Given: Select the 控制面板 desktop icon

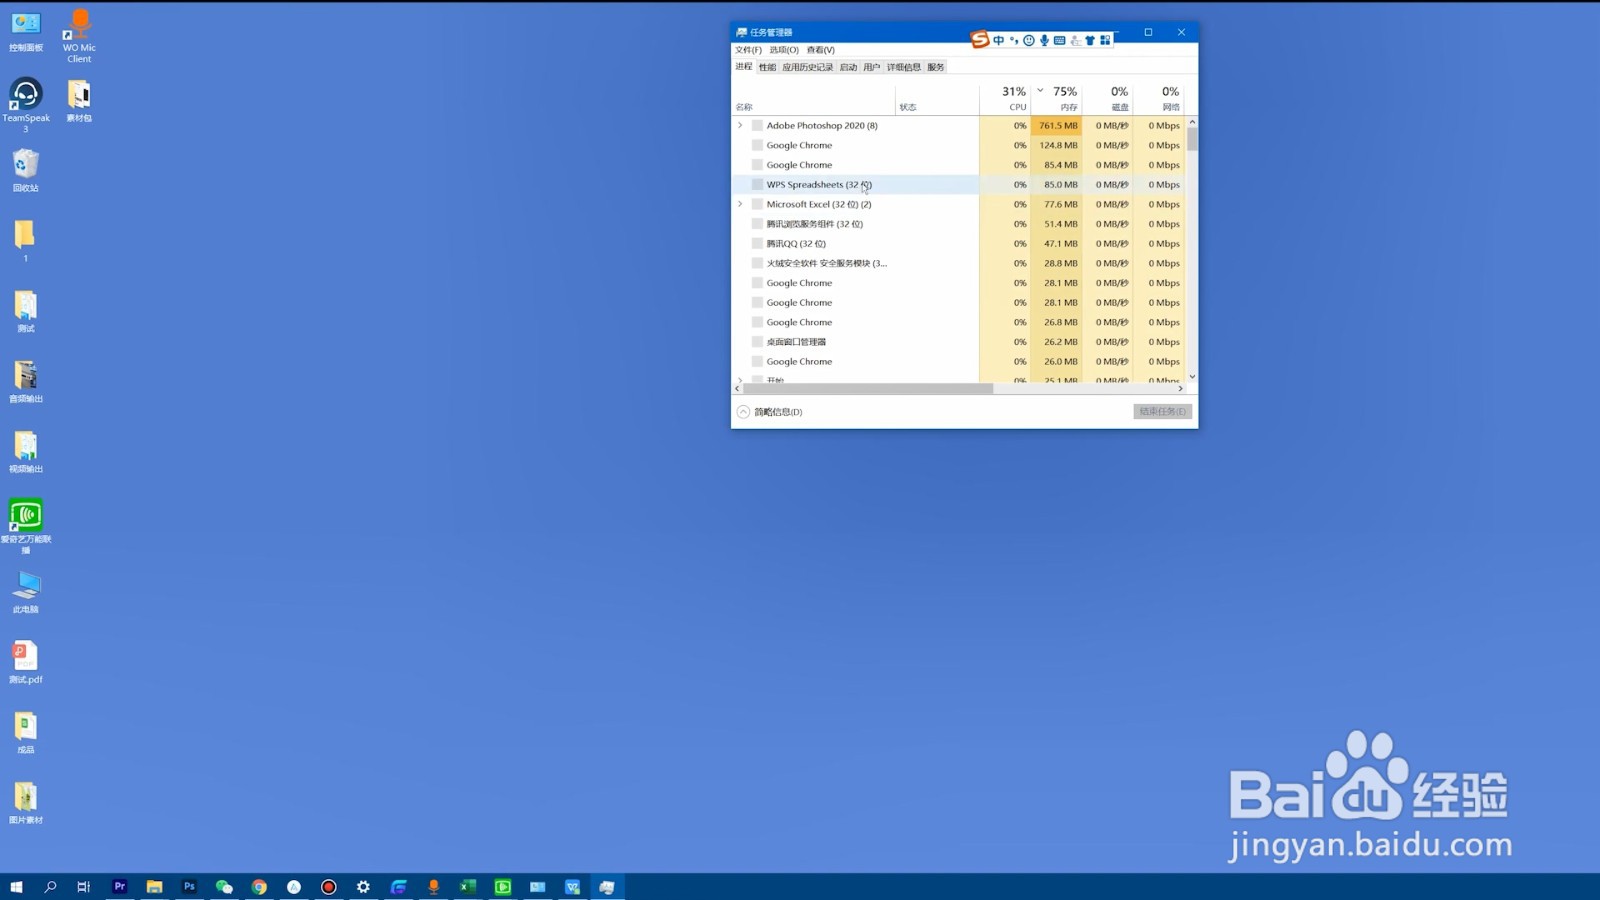Looking at the screenshot, I should pyautogui.click(x=26, y=31).
